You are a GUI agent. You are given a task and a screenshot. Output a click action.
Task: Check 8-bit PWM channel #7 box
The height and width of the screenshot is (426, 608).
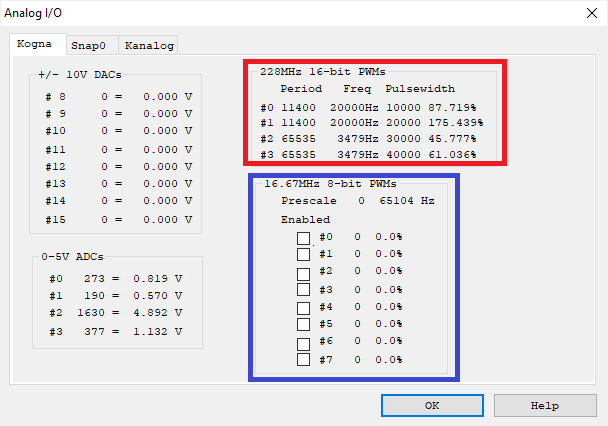pos(304,359)
